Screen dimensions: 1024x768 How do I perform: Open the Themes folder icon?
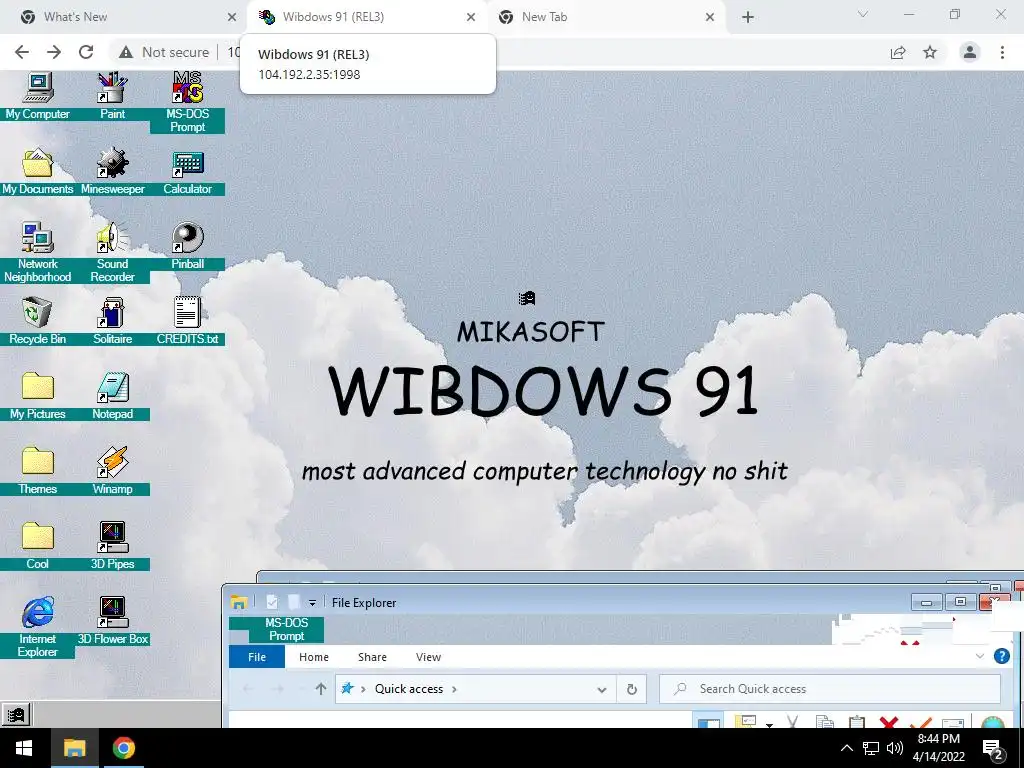pos(37,471)
